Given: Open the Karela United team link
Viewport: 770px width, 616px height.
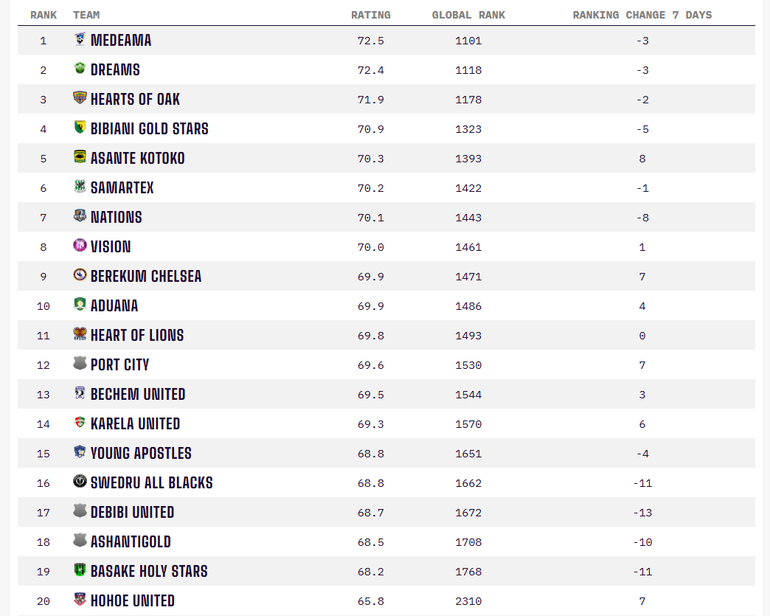Looking at the screenshot, I should (x=135, y=423).
